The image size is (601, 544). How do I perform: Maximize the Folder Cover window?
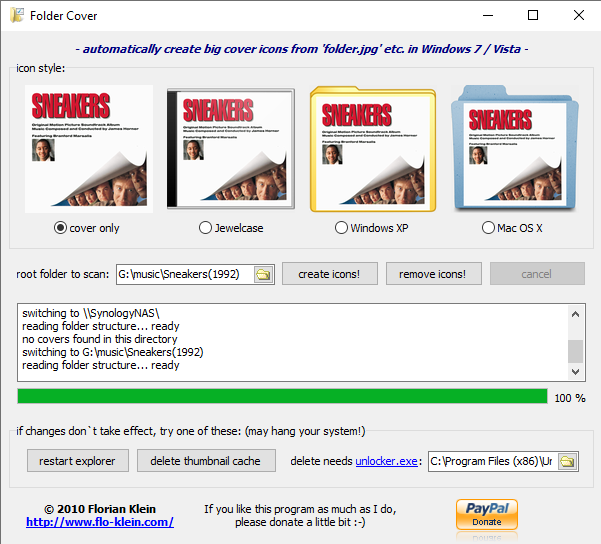pos(533,15)
